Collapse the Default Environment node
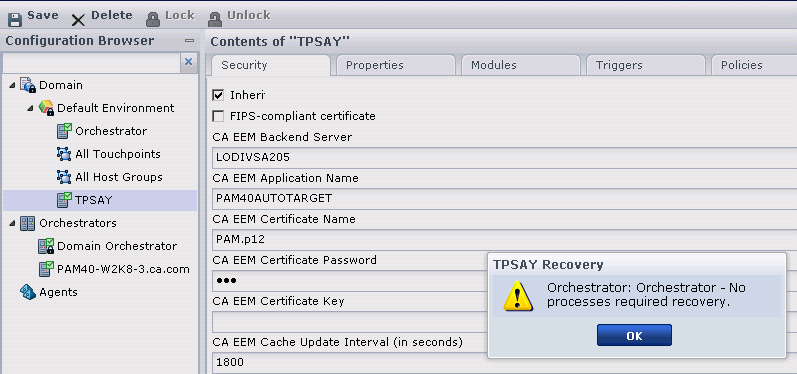797x374 pixels. coord(30,108)
